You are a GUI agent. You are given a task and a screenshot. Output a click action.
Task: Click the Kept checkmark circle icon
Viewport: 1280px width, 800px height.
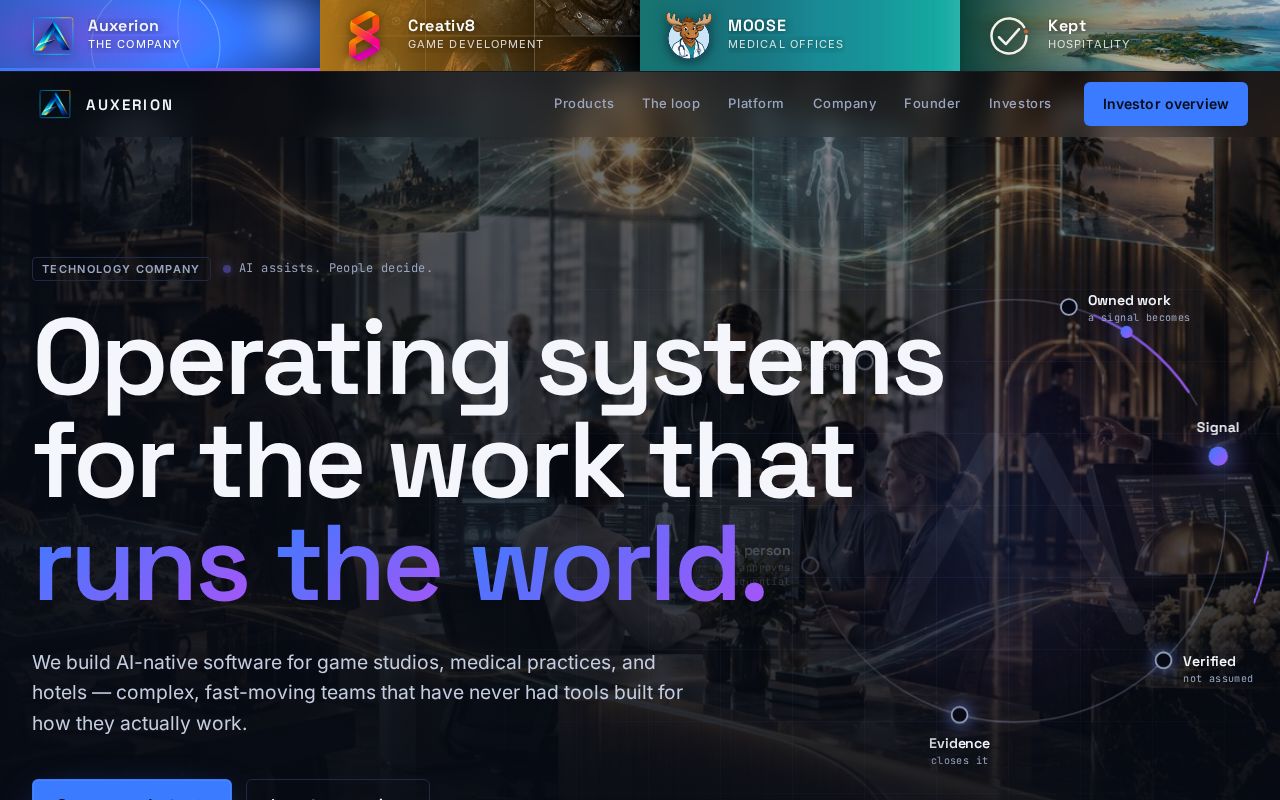[1009, 35]
